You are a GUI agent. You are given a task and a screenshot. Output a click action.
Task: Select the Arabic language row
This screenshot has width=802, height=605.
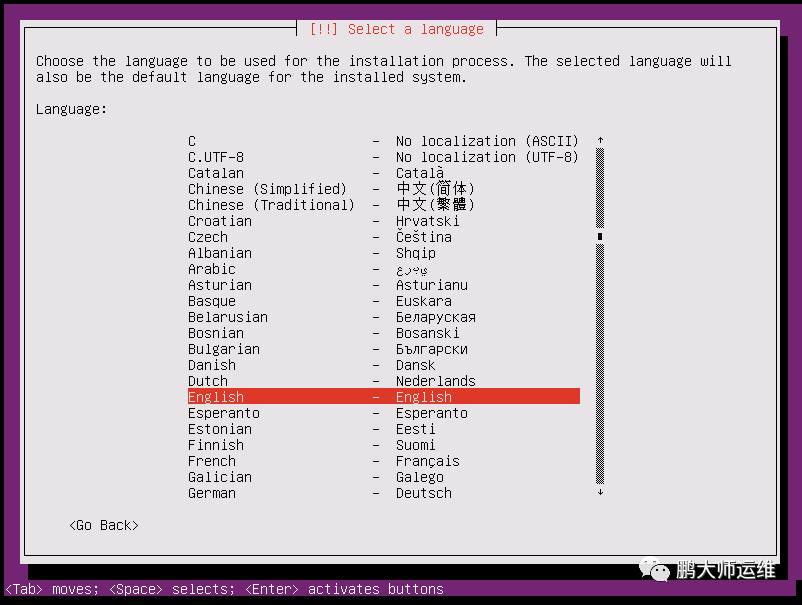384,269
